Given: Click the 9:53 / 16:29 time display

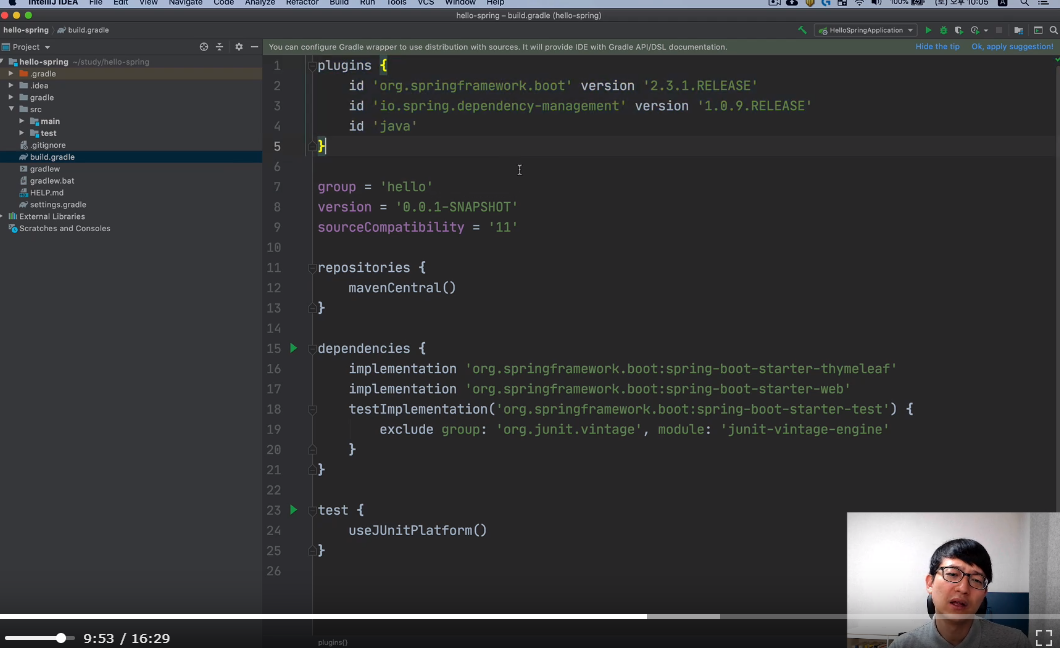Looking at the screenshot, I should coord(126,639).
